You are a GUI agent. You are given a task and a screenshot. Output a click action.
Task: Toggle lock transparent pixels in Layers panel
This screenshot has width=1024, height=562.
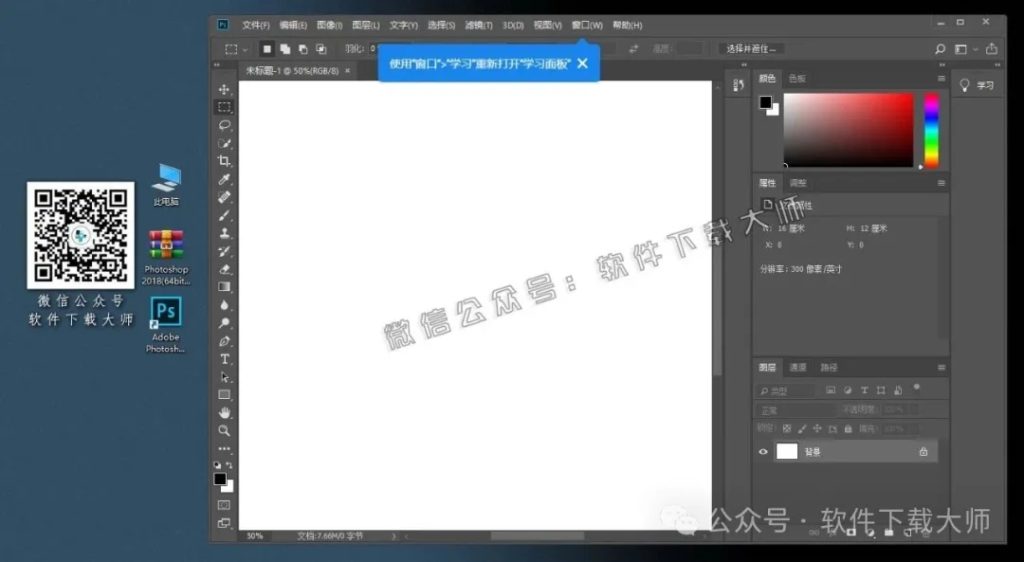pos(787,429)
